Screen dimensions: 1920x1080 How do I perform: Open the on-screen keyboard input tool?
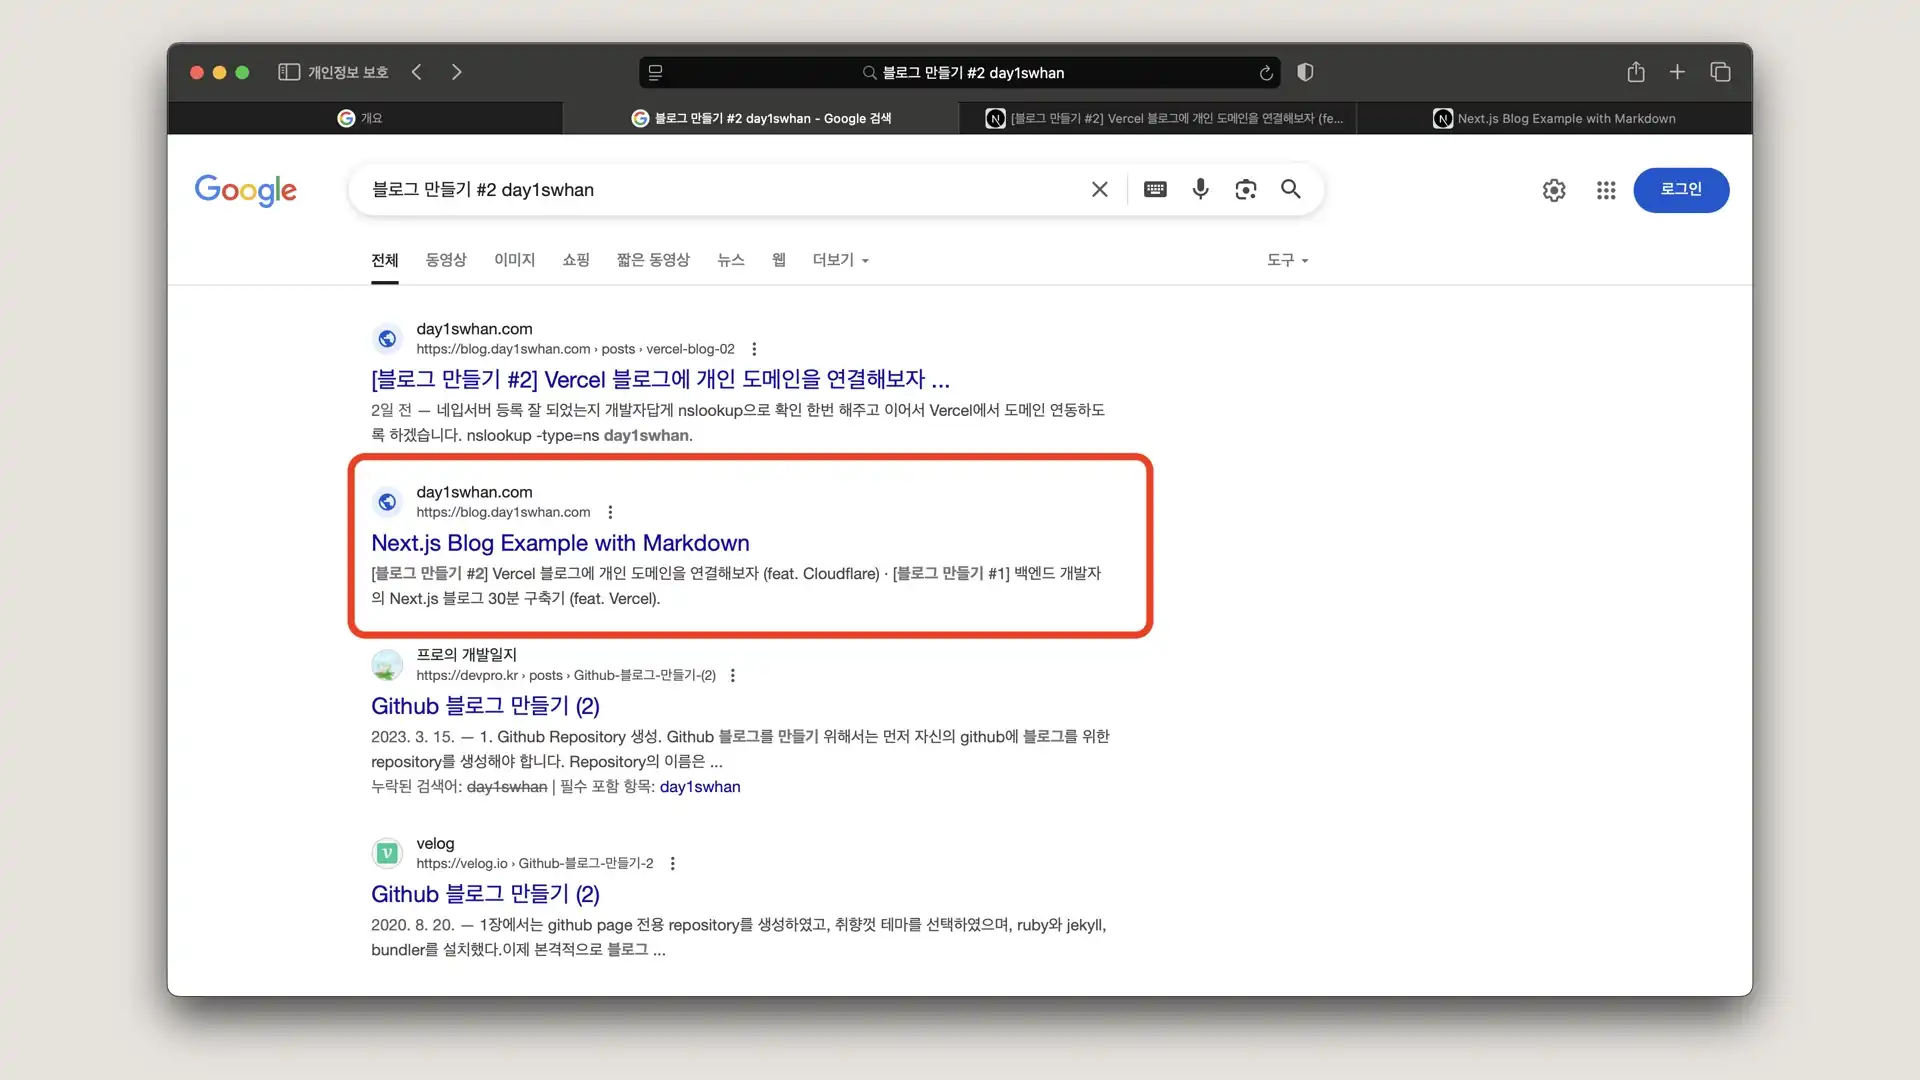[x=1155, y=189]
